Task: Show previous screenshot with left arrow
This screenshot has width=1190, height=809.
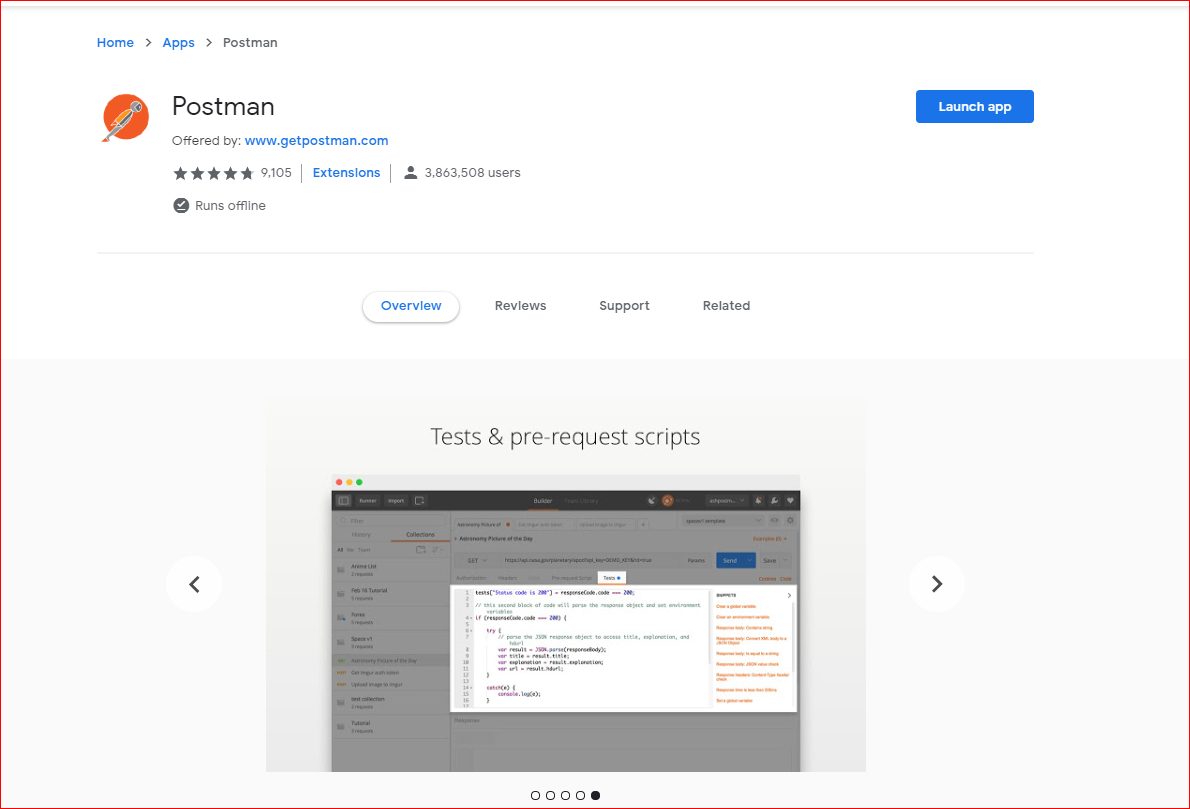Action: (194, 584)
